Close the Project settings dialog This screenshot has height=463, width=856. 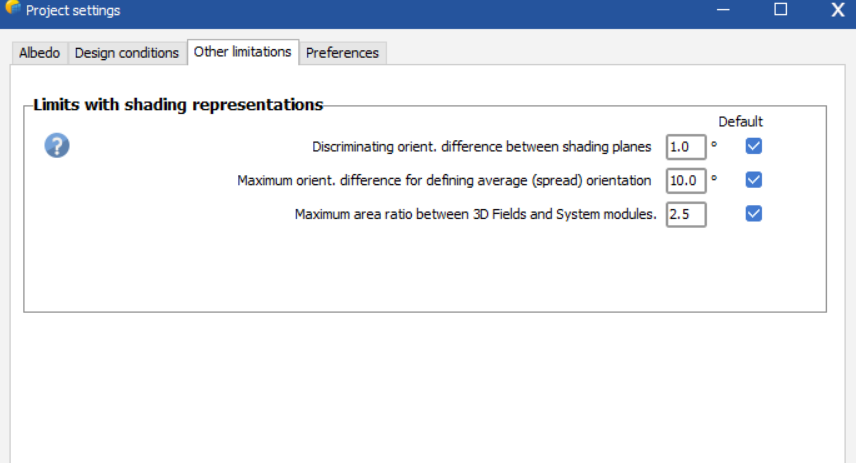pyautogui.click(x=838, y=10)
